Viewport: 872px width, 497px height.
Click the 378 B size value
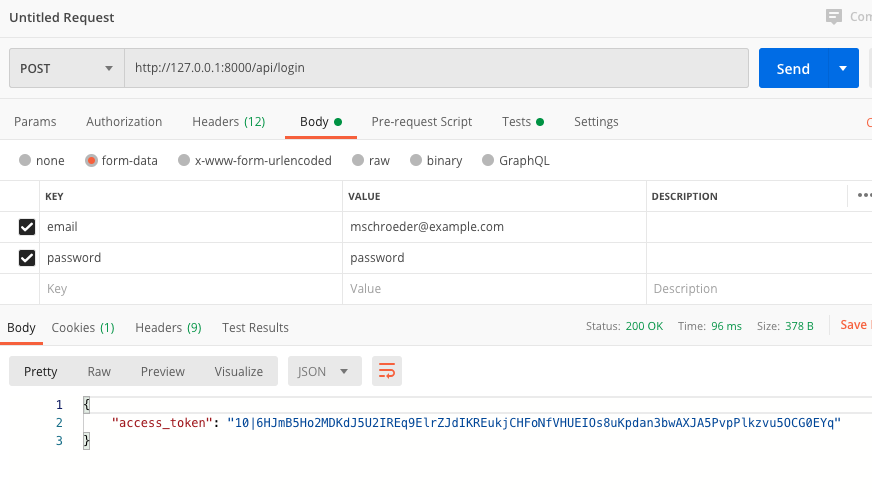click(x=799, y=326)
